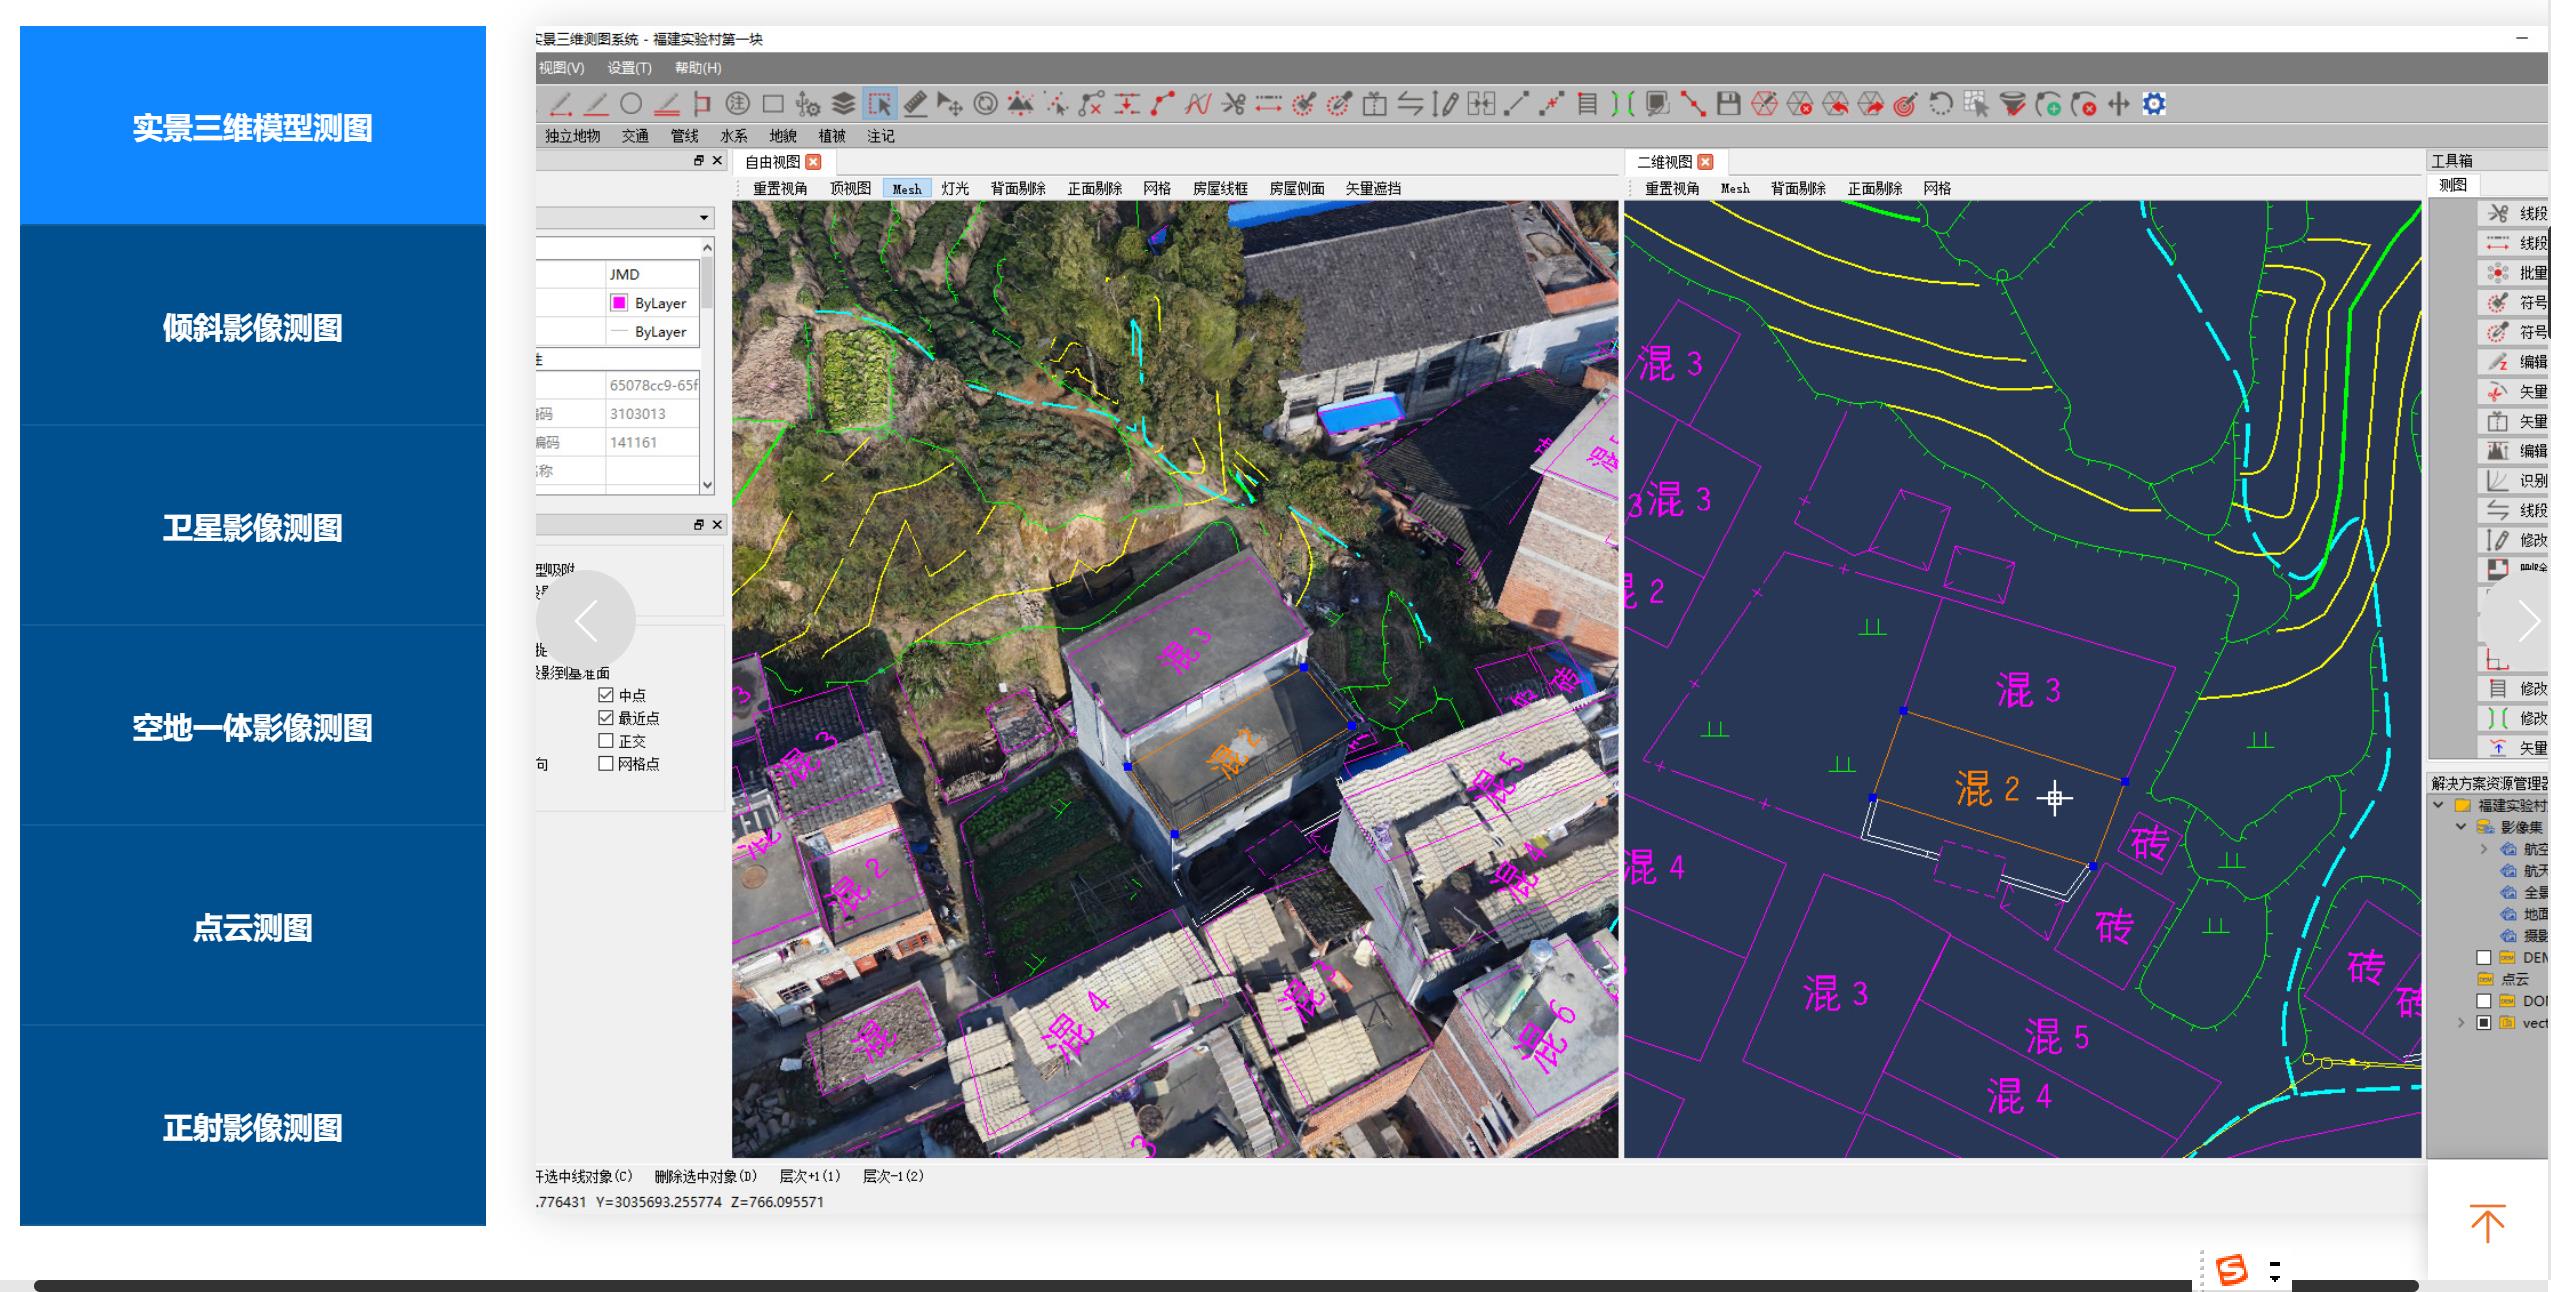Click the scissors cut-line tool in toolbar
The width and height of the screenshot is (2551, 1292).
pos(1233,104)
